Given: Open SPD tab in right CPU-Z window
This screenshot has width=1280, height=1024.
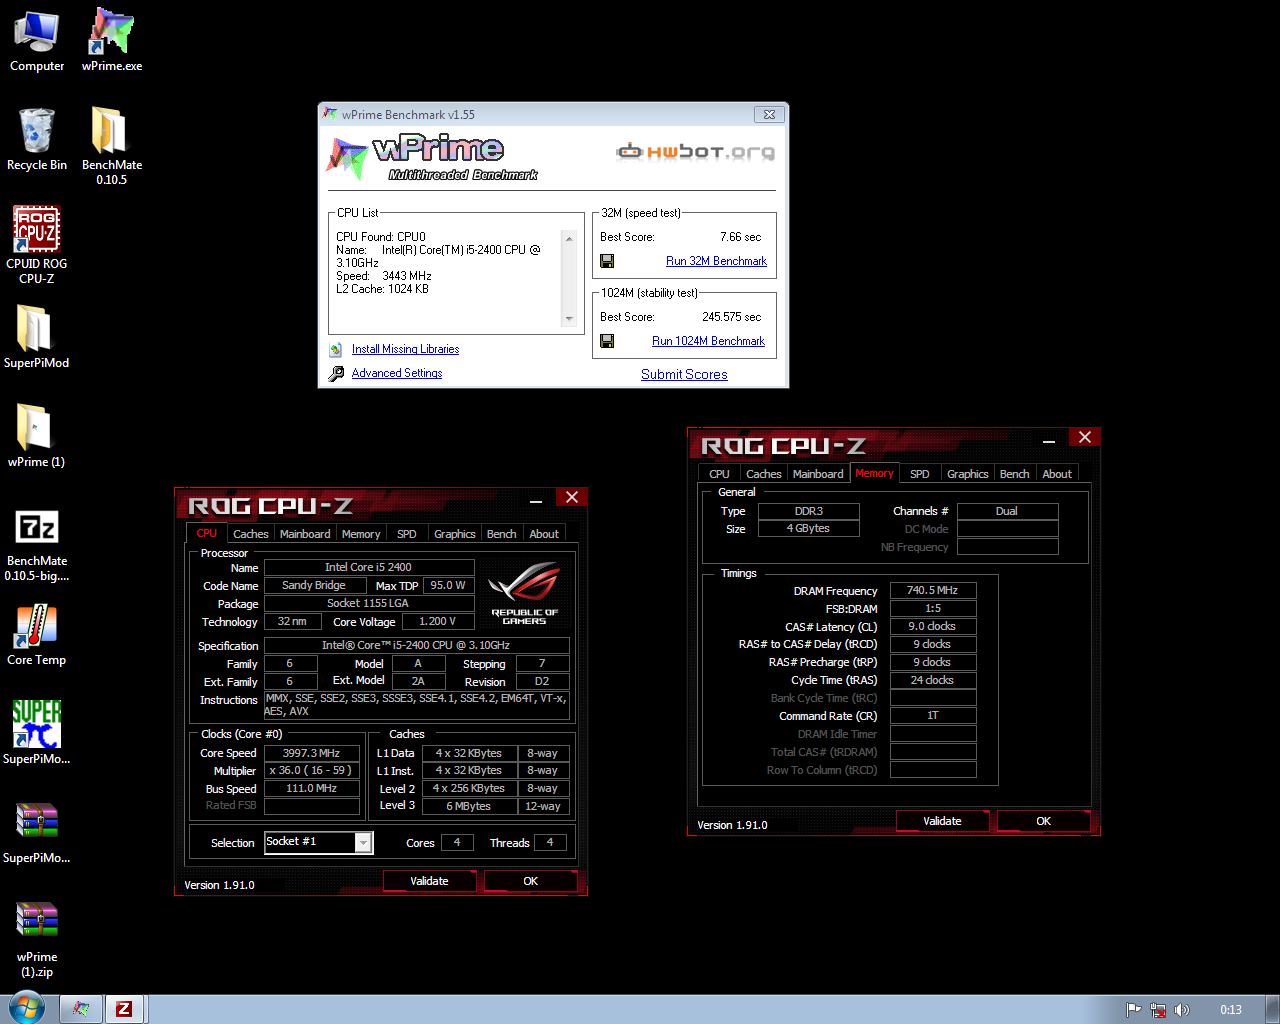Looking at the screenshot, I should click(x=920, y=474).
